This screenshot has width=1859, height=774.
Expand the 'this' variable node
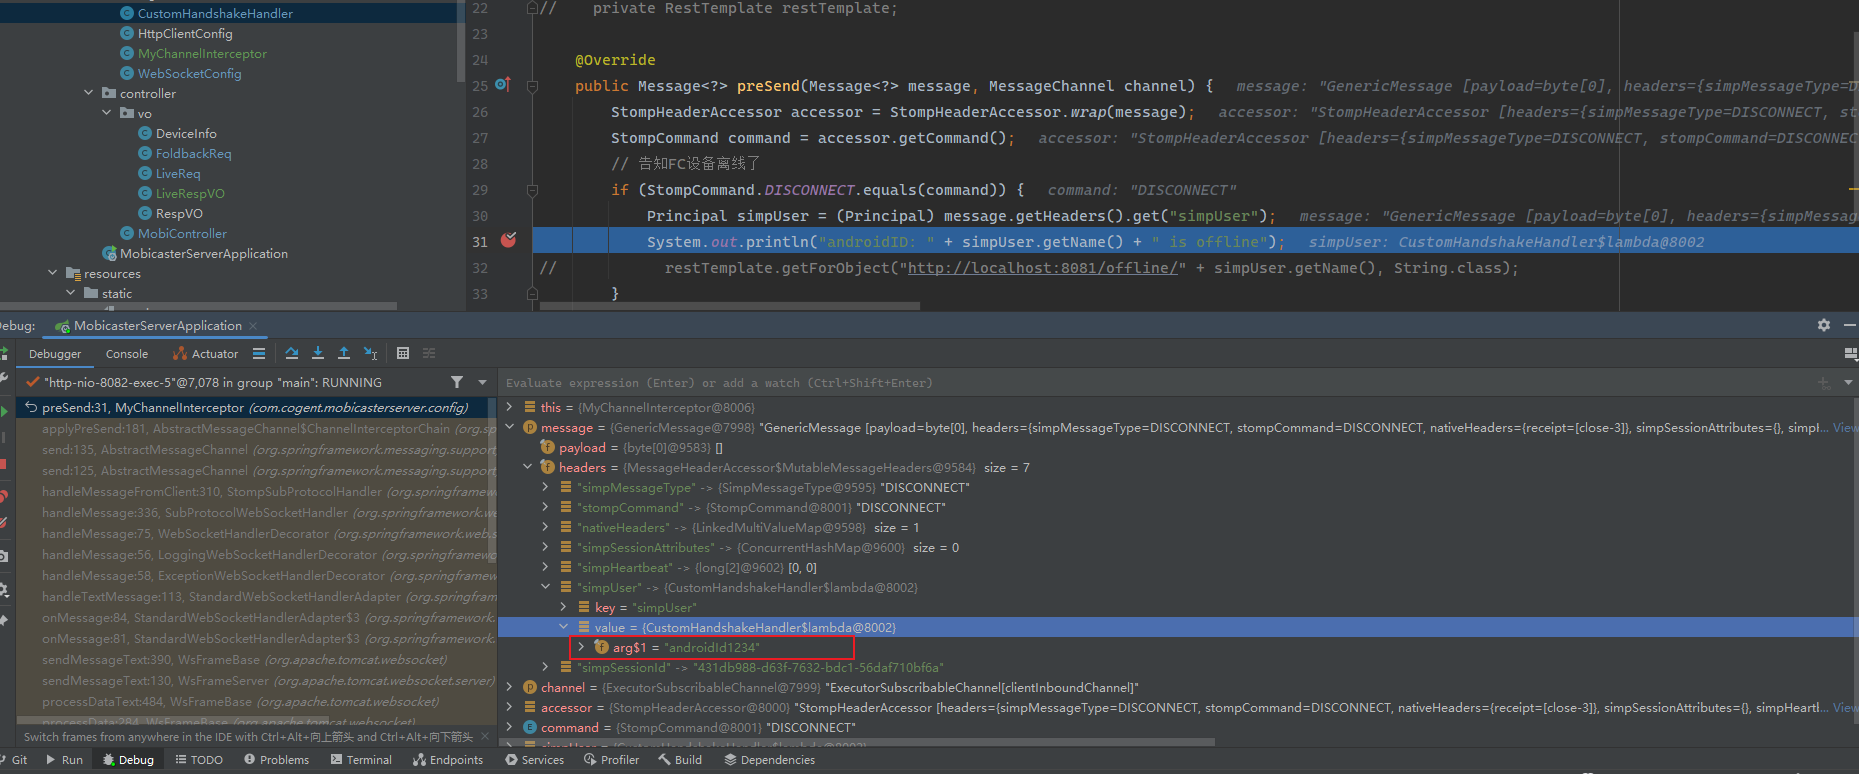tap(510, 407)
